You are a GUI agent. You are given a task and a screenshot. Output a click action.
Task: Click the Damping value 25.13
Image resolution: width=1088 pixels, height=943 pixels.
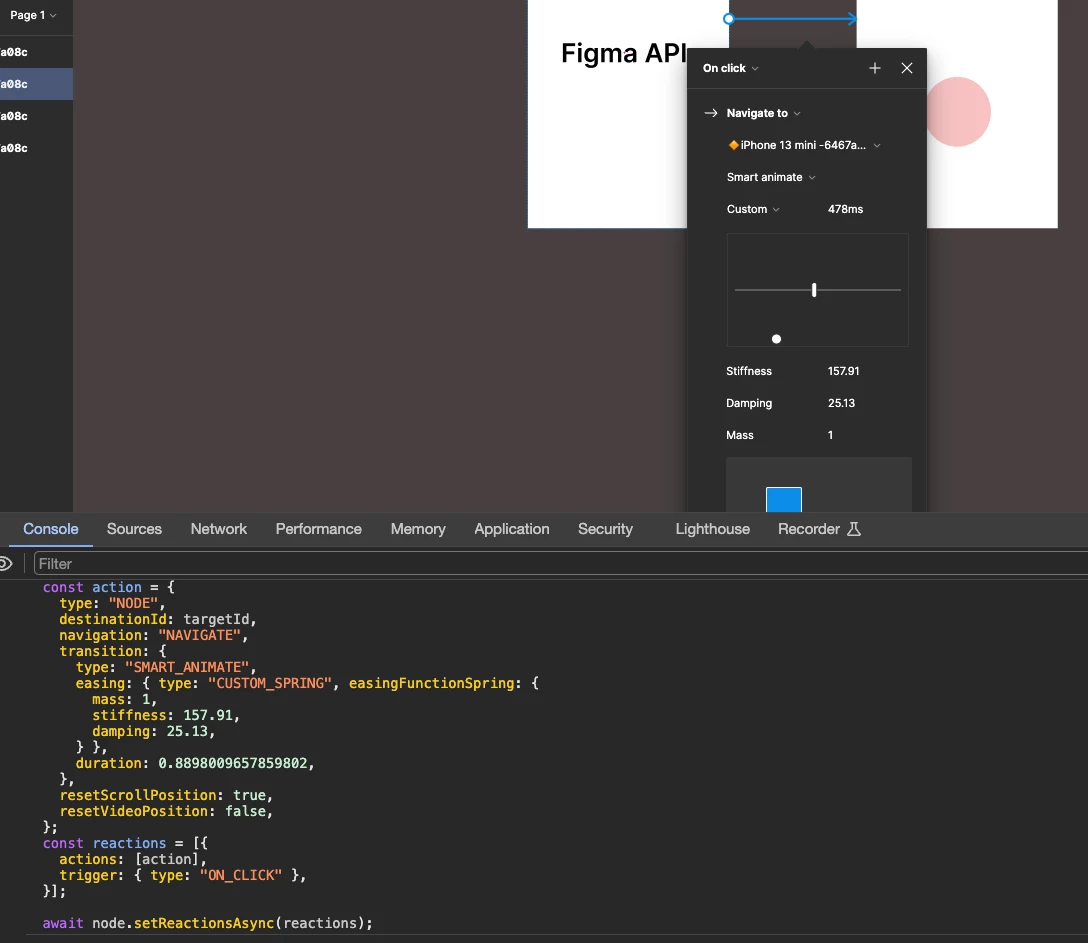841,403
